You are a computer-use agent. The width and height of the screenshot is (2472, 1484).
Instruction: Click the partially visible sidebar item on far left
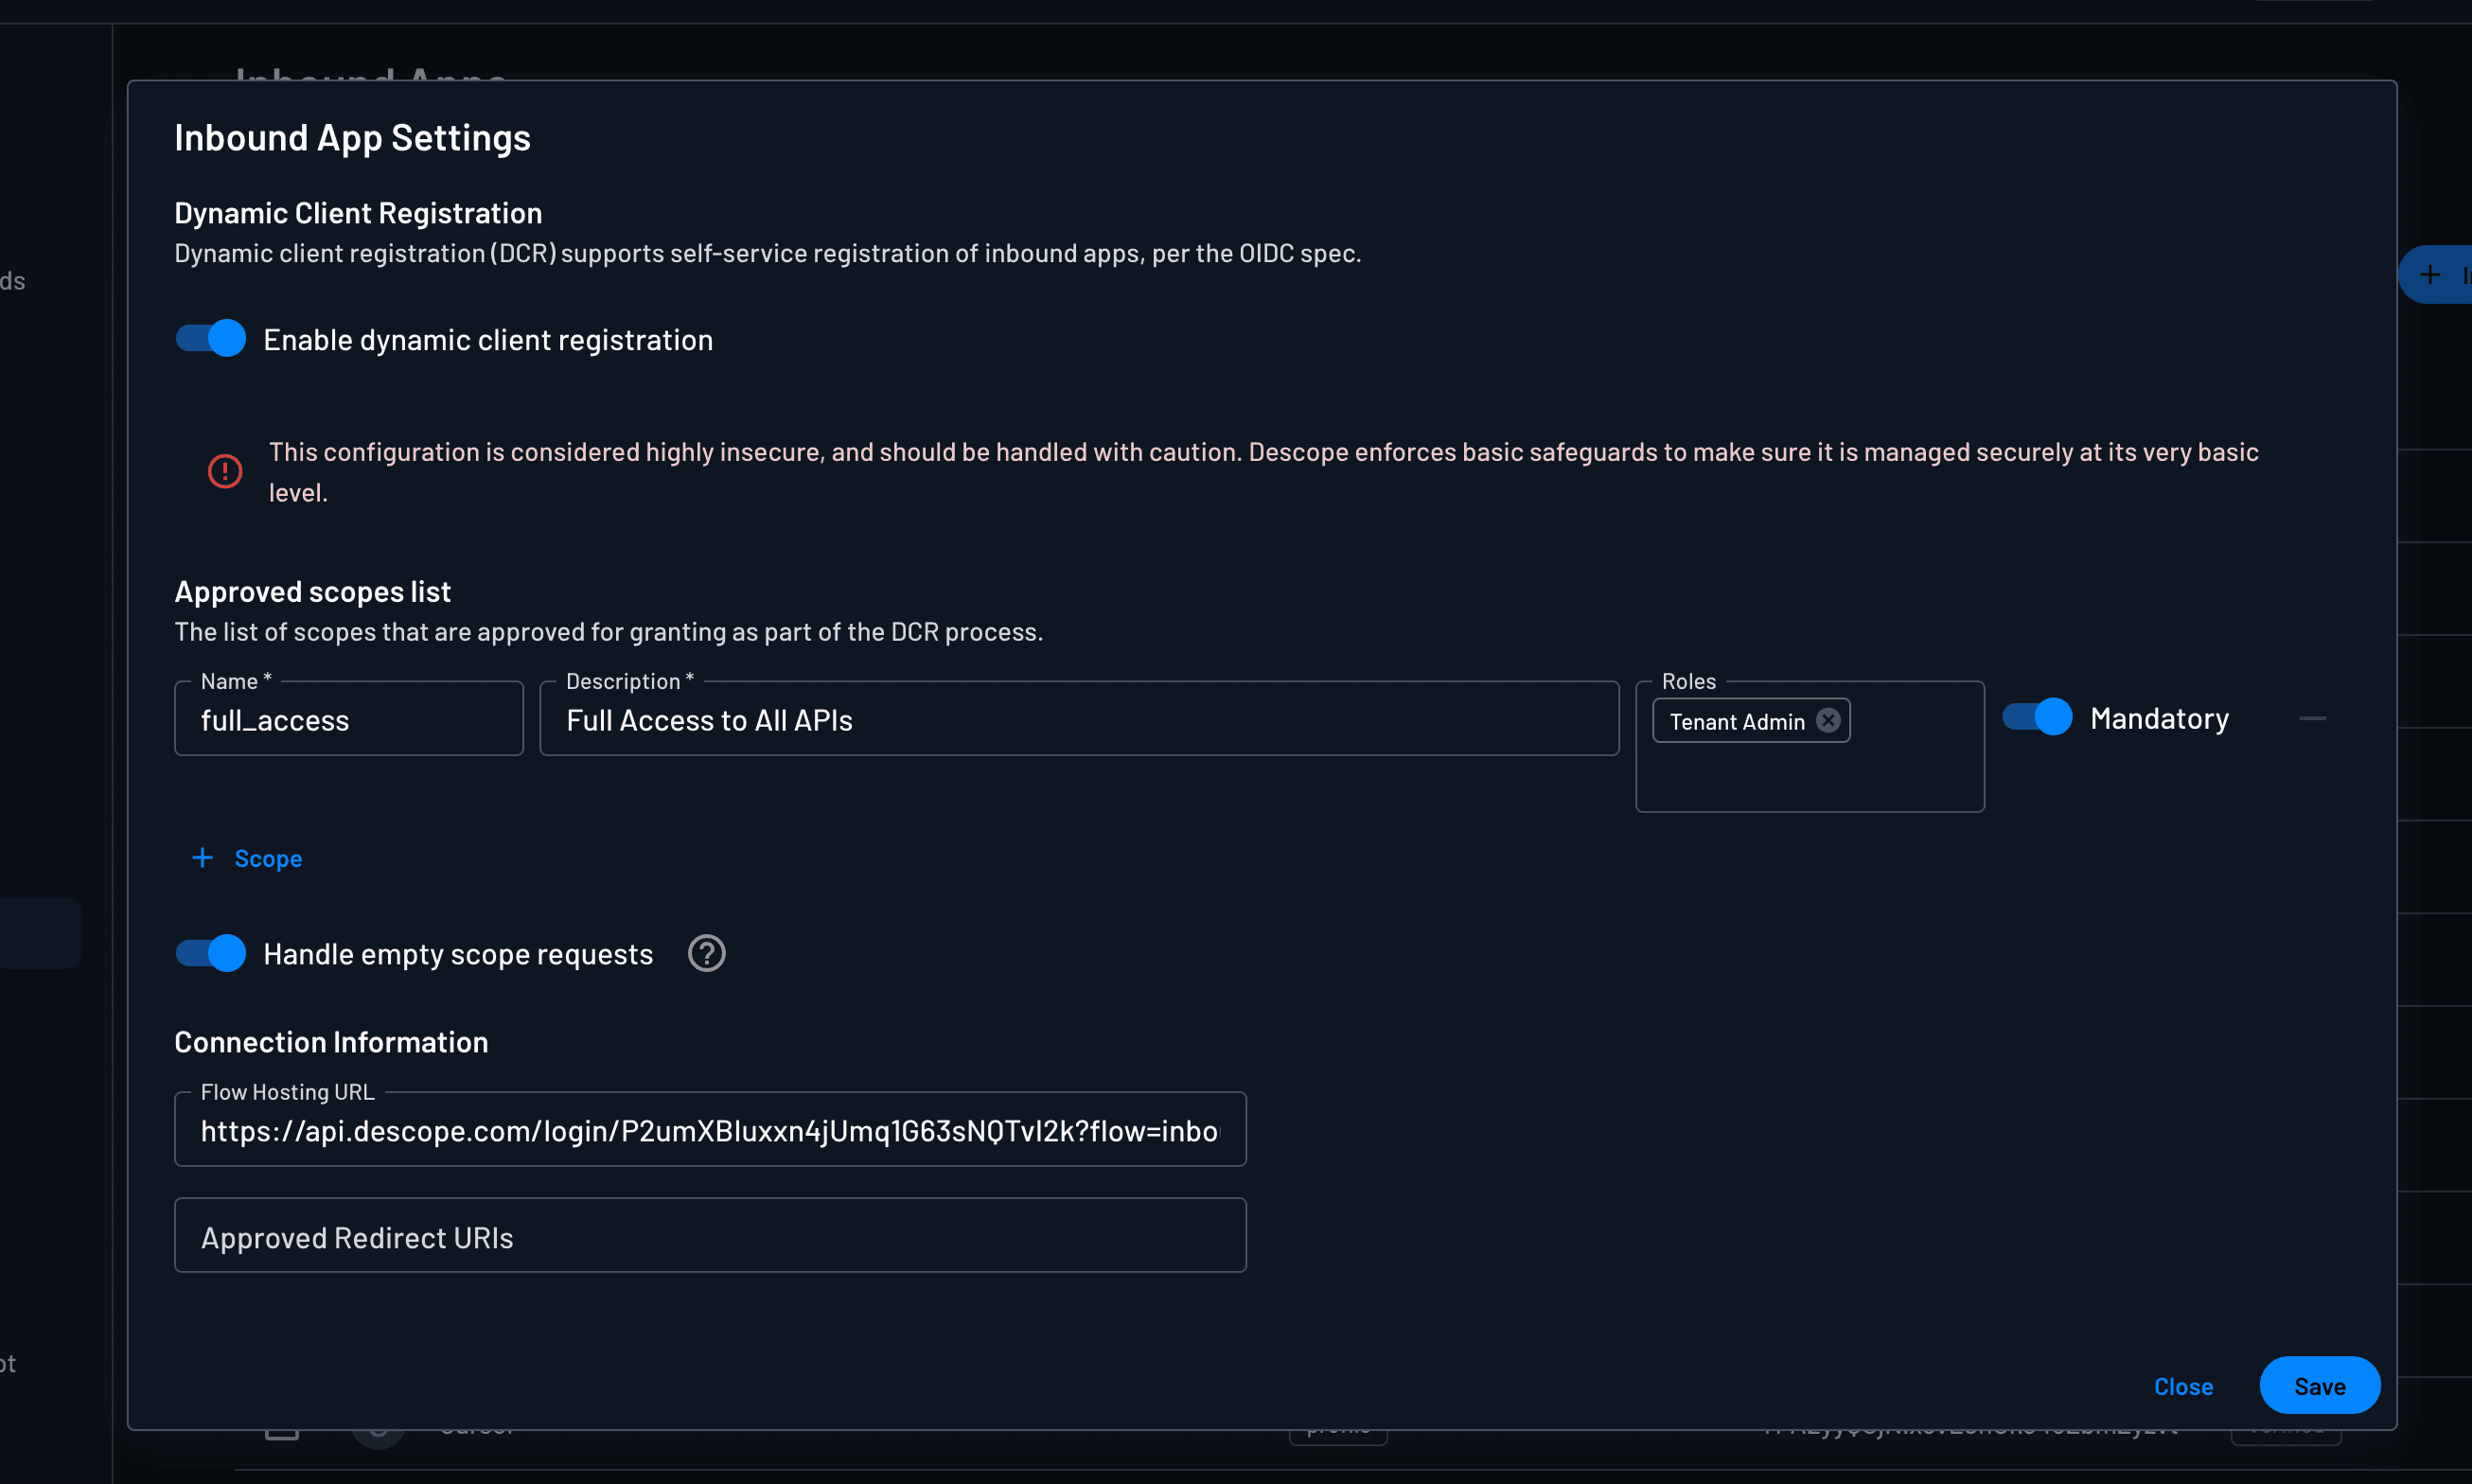(x=10, y=281)
